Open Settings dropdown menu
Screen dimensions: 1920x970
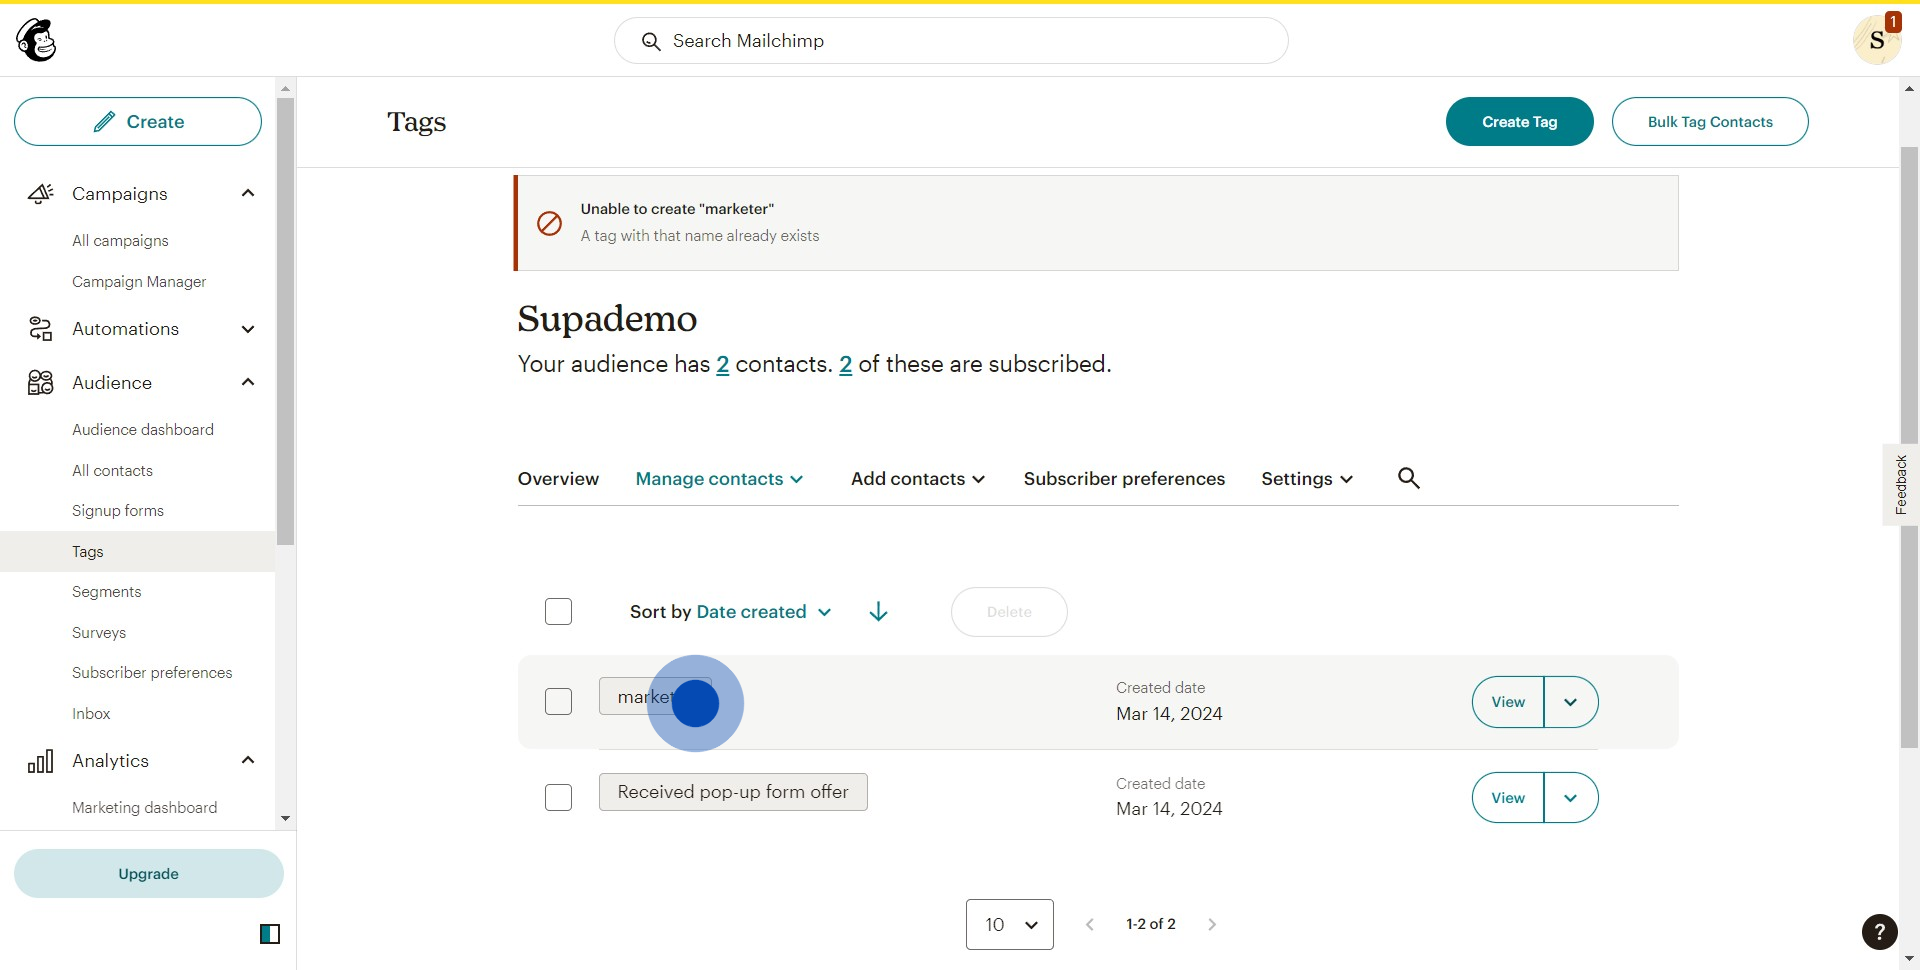(1307, 479)
